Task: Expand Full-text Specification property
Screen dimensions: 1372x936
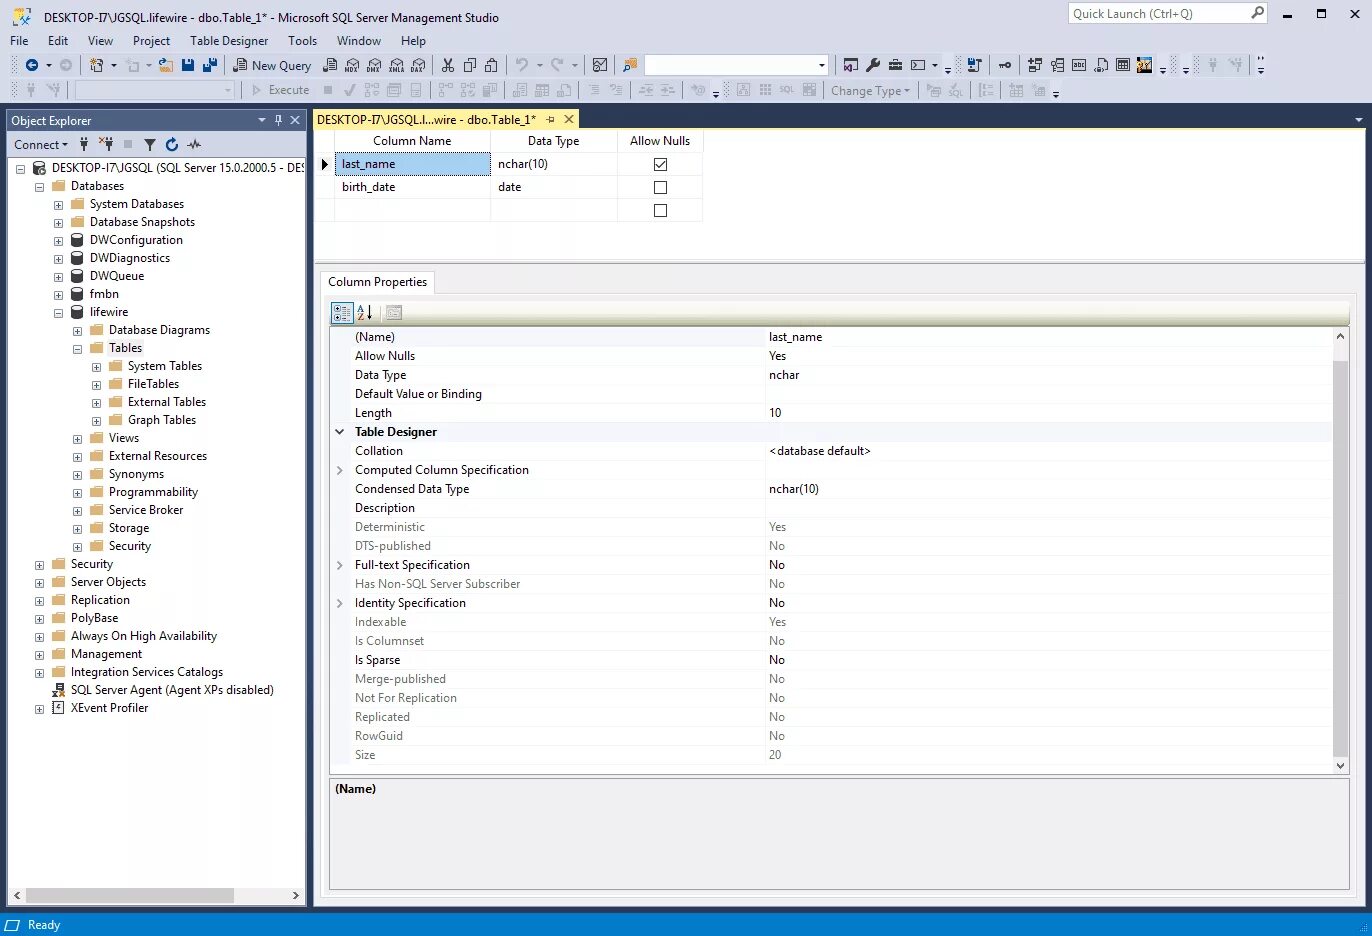Action: coord(340,565)
